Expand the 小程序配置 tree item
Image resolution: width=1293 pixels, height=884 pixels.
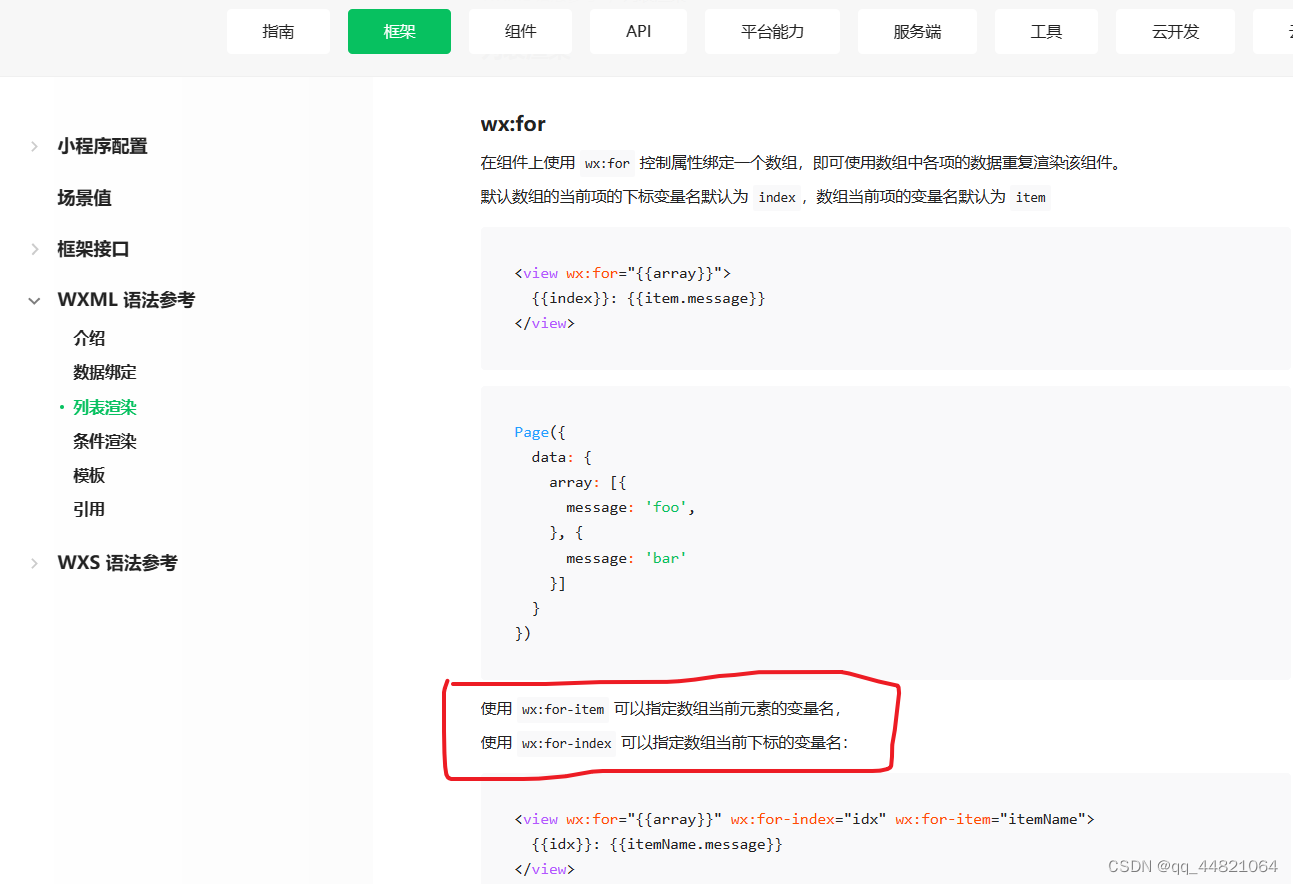[x=102, y=145]
